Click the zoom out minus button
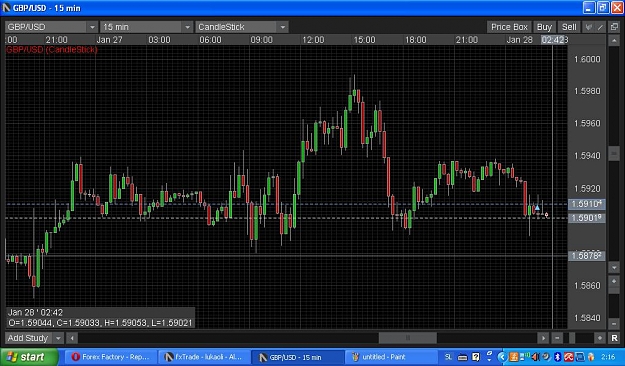This screenshot has height=366, width=625. (557, 338)
